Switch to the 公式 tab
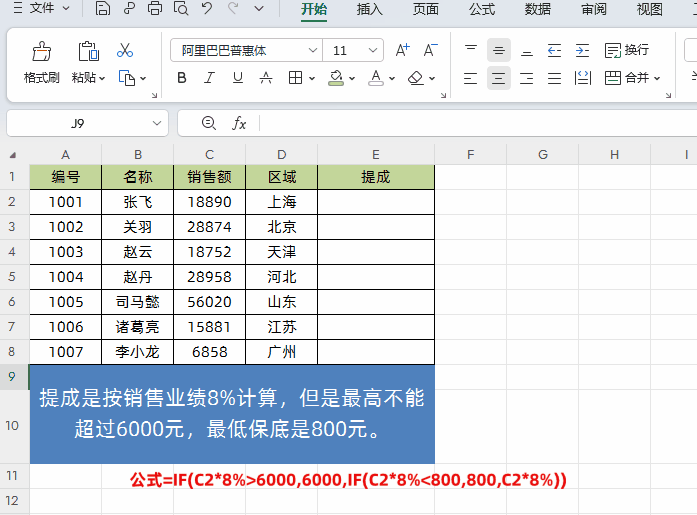This screenshot has height=515, width=697. (482, 9)
